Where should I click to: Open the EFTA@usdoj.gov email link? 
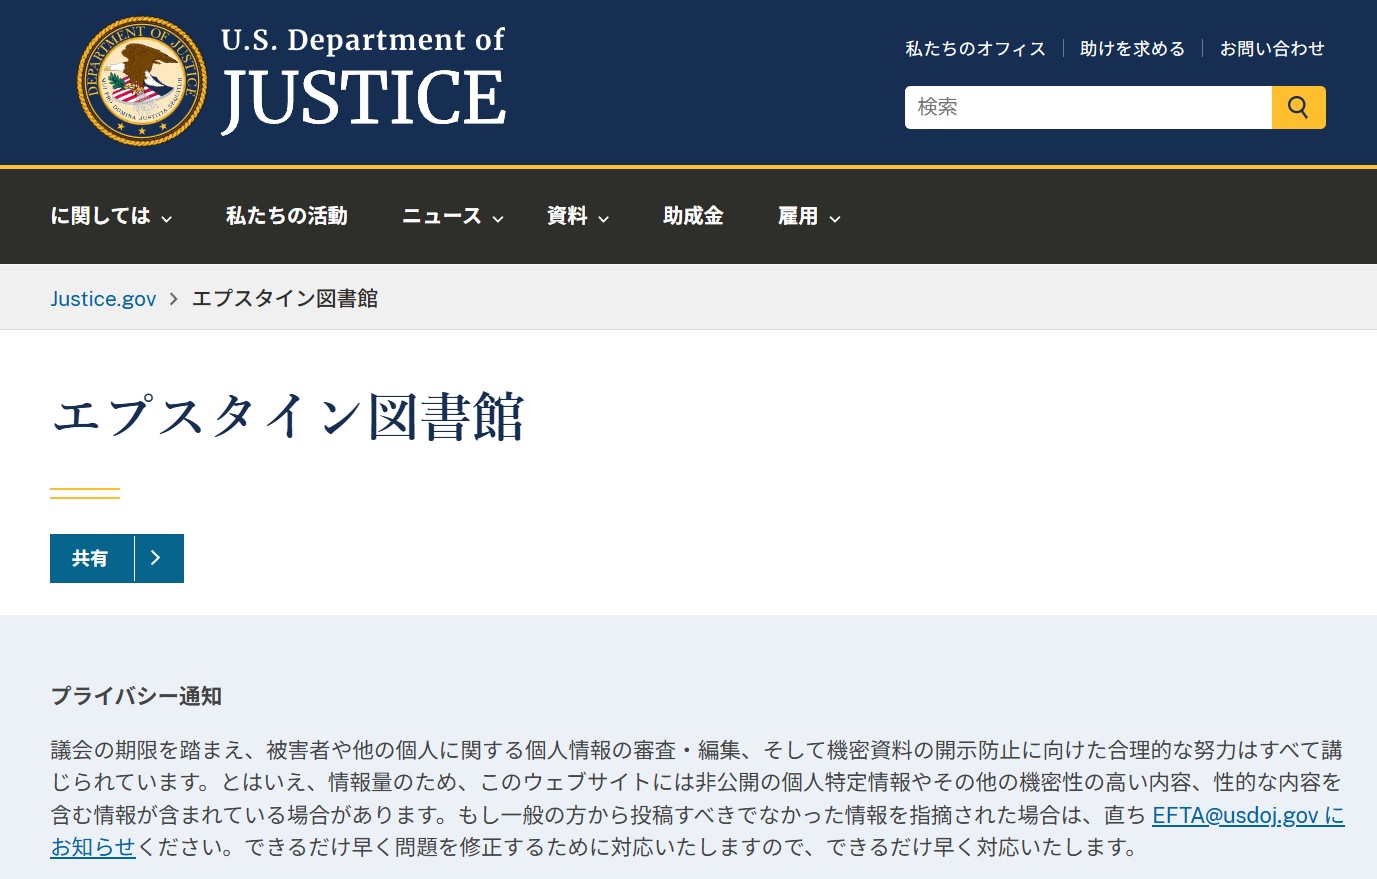[x=1235, y=815]
